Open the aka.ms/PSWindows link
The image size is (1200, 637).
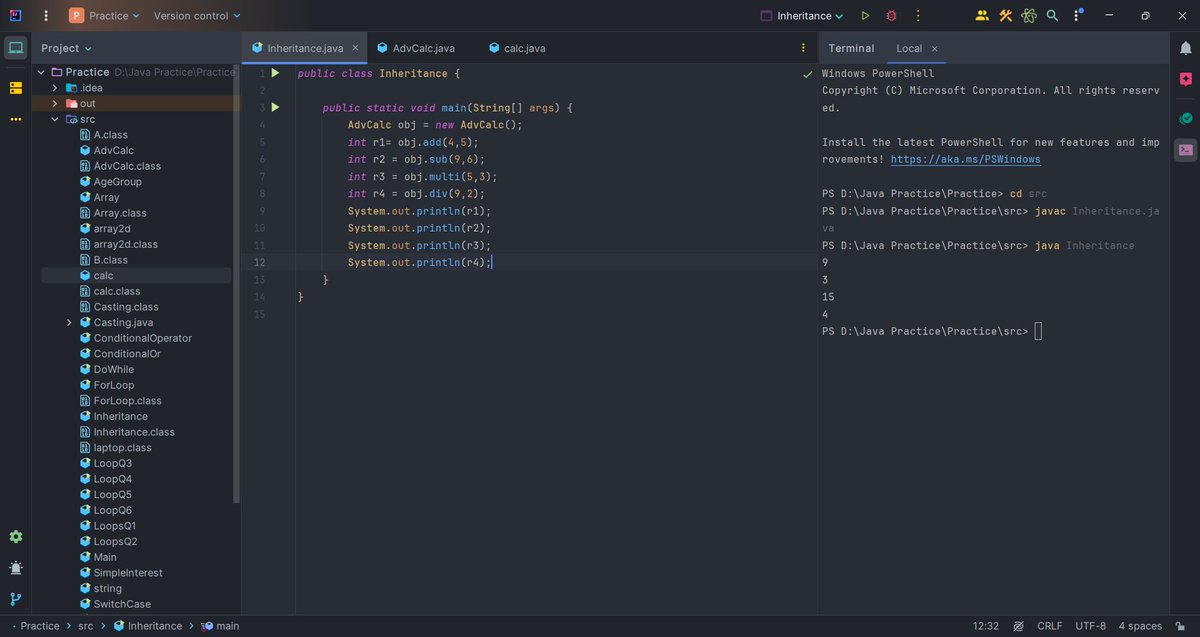(x=965, y=160)
